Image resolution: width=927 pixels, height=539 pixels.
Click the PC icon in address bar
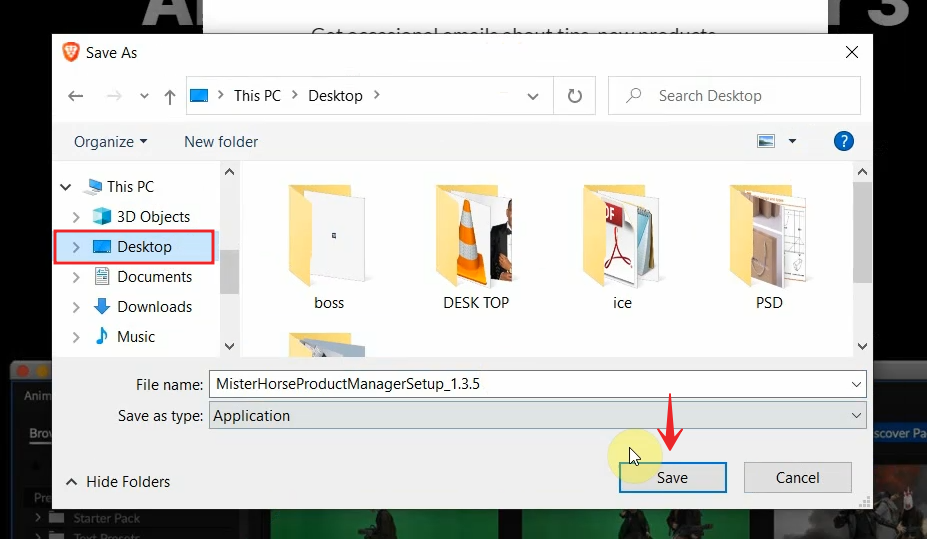[199, 96]
